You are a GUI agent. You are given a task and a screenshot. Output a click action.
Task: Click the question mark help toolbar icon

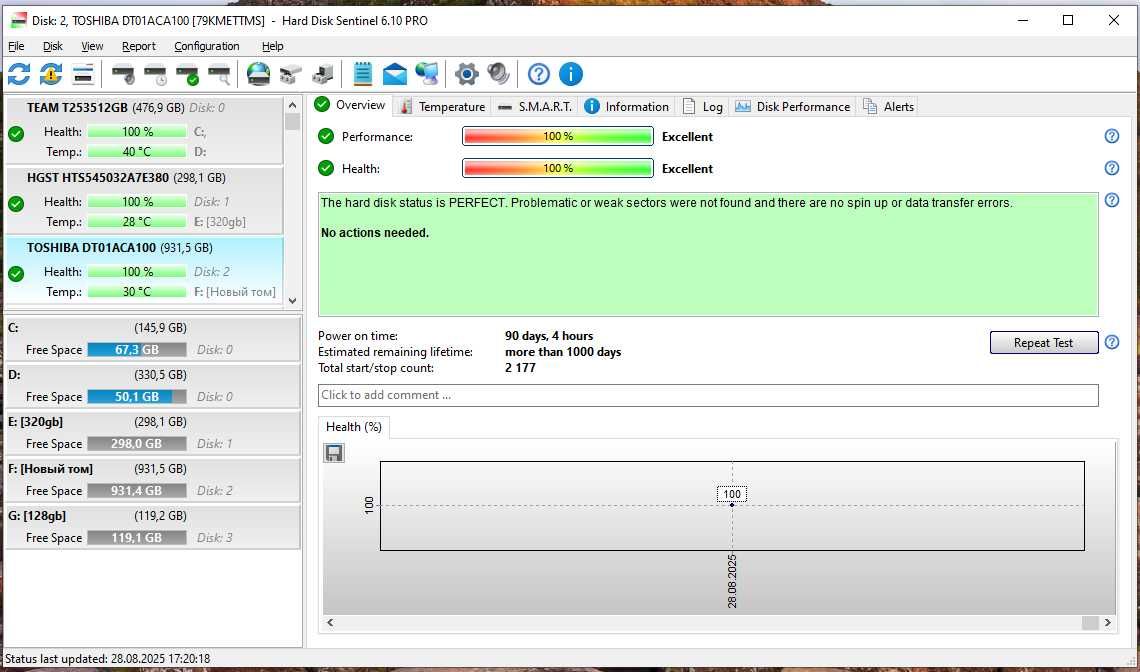click(538, 73)
